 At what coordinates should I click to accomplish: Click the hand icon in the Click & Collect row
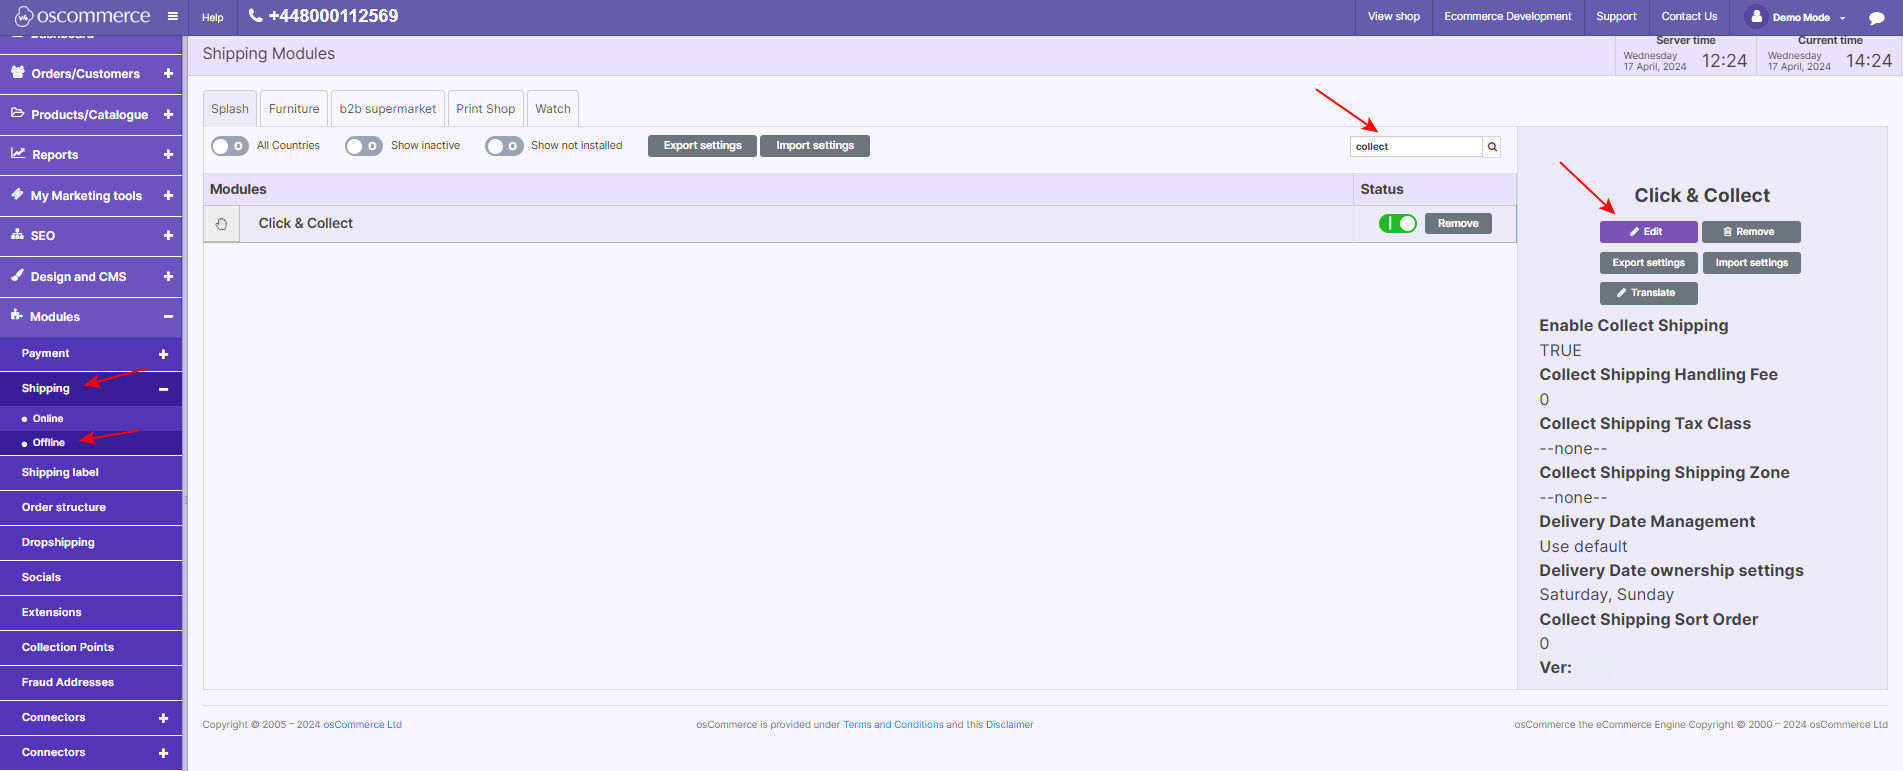(222, 224)
